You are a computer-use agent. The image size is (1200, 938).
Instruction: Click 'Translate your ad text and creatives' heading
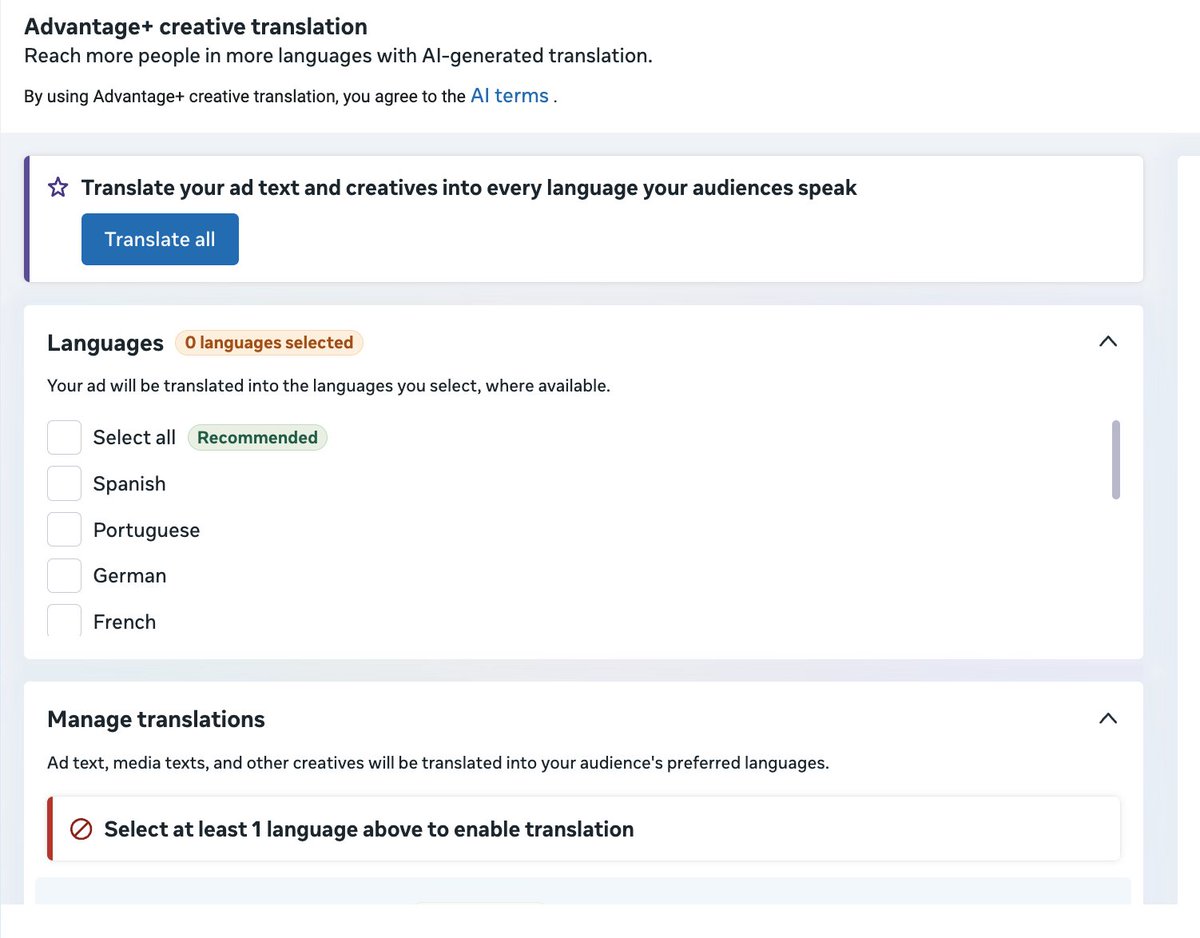pyautogui.click(x=469, y=188)
